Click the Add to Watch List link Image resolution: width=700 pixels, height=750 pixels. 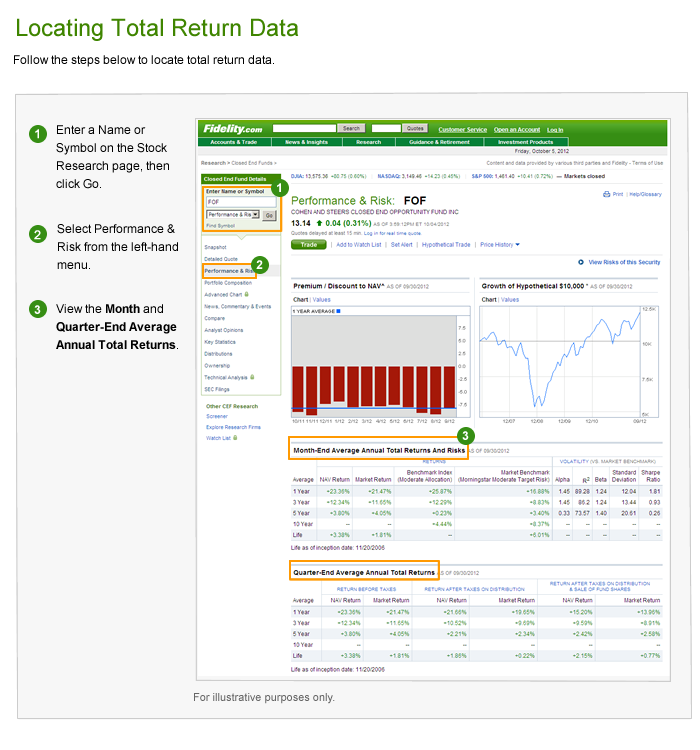[x=358, y=244]
